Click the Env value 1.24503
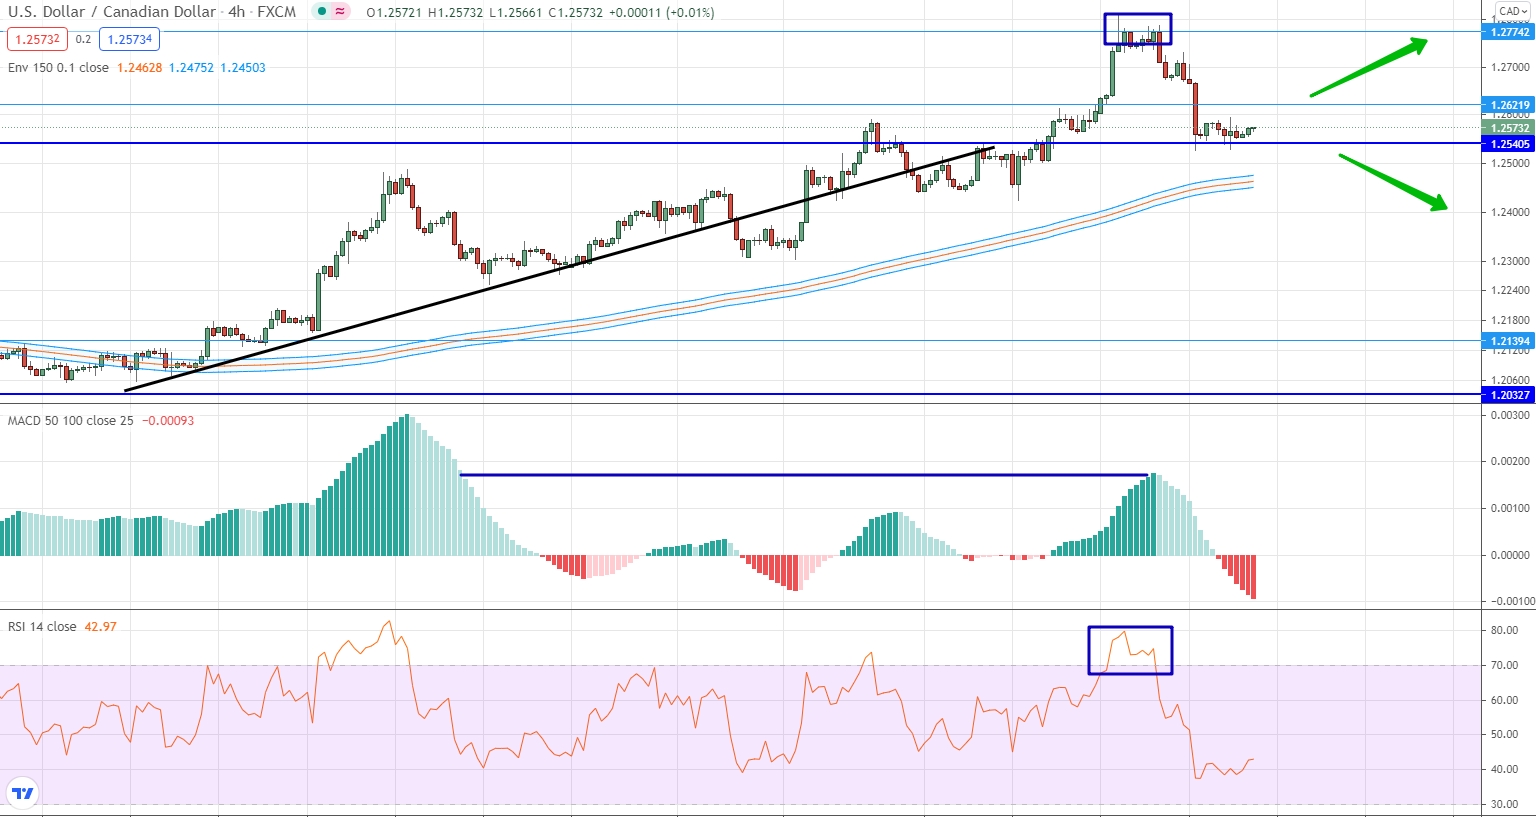This screenshot has height=817, width=1536. [x=243, y=68]
